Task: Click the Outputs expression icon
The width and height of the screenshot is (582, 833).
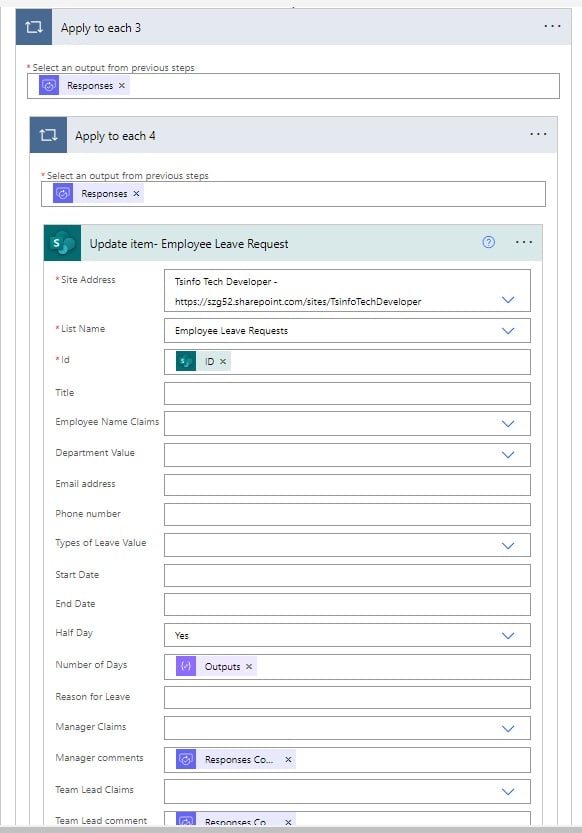Action: 186,666
